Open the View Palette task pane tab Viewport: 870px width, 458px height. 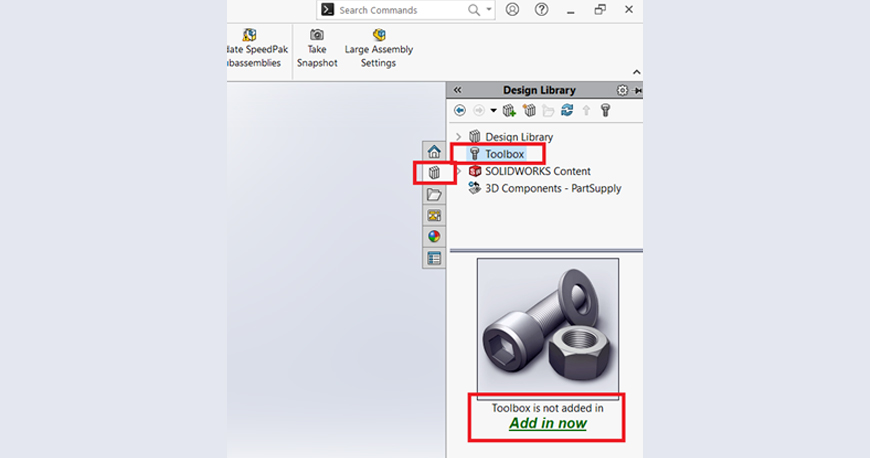pyautogui.click(x=434, y=215)
